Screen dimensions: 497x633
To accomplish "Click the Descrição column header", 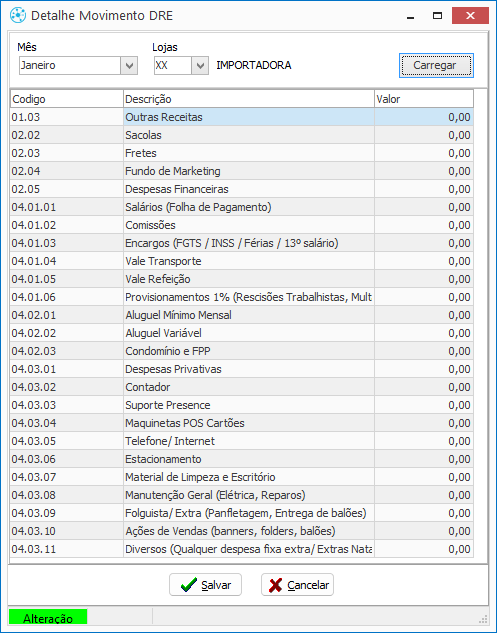I will click(x=249, y=99).
